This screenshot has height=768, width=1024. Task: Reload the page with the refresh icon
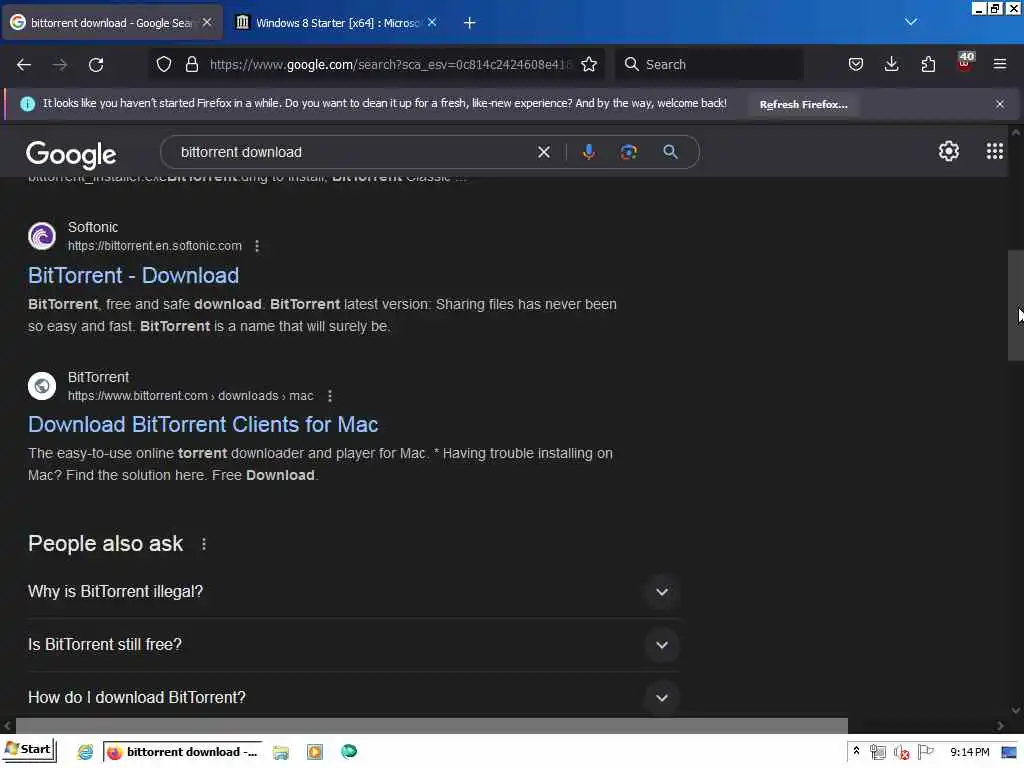click(x=96, y=65)
